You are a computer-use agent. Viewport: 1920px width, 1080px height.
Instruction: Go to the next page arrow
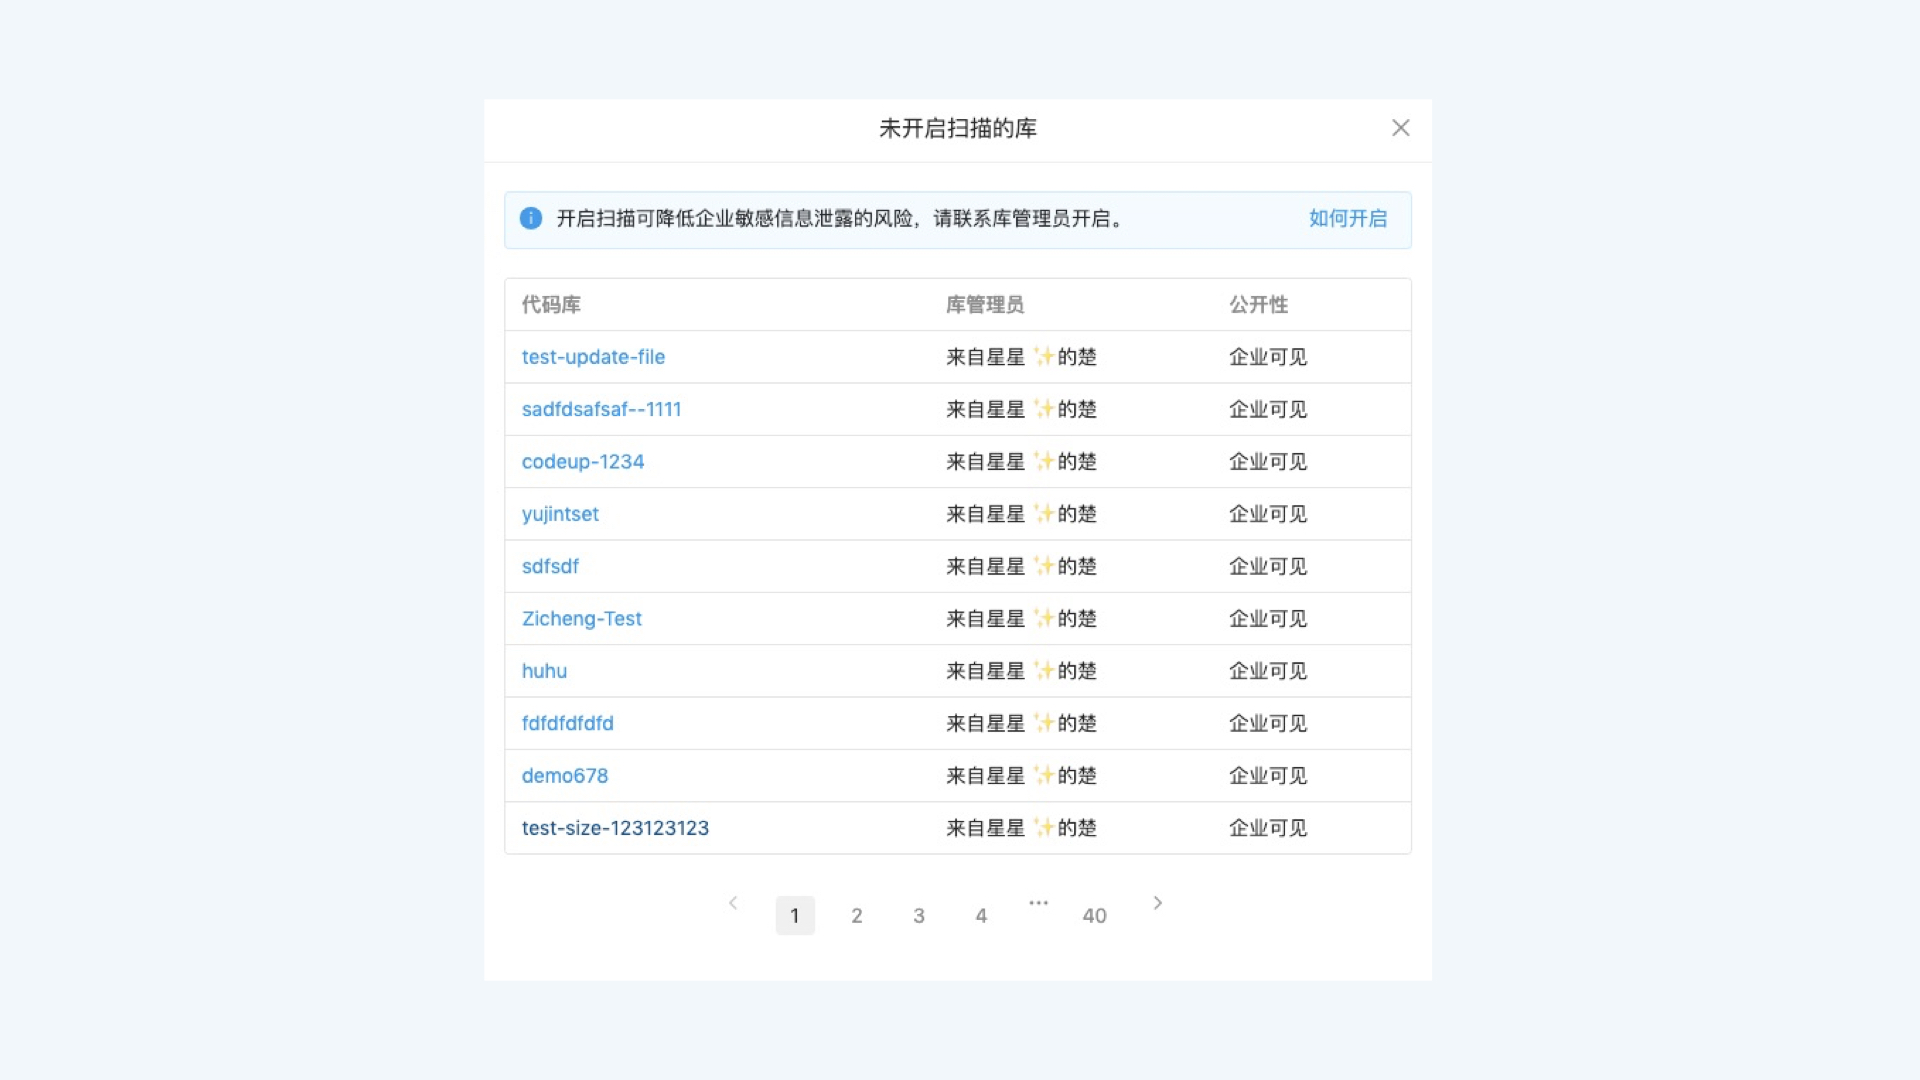point(1158,903)
